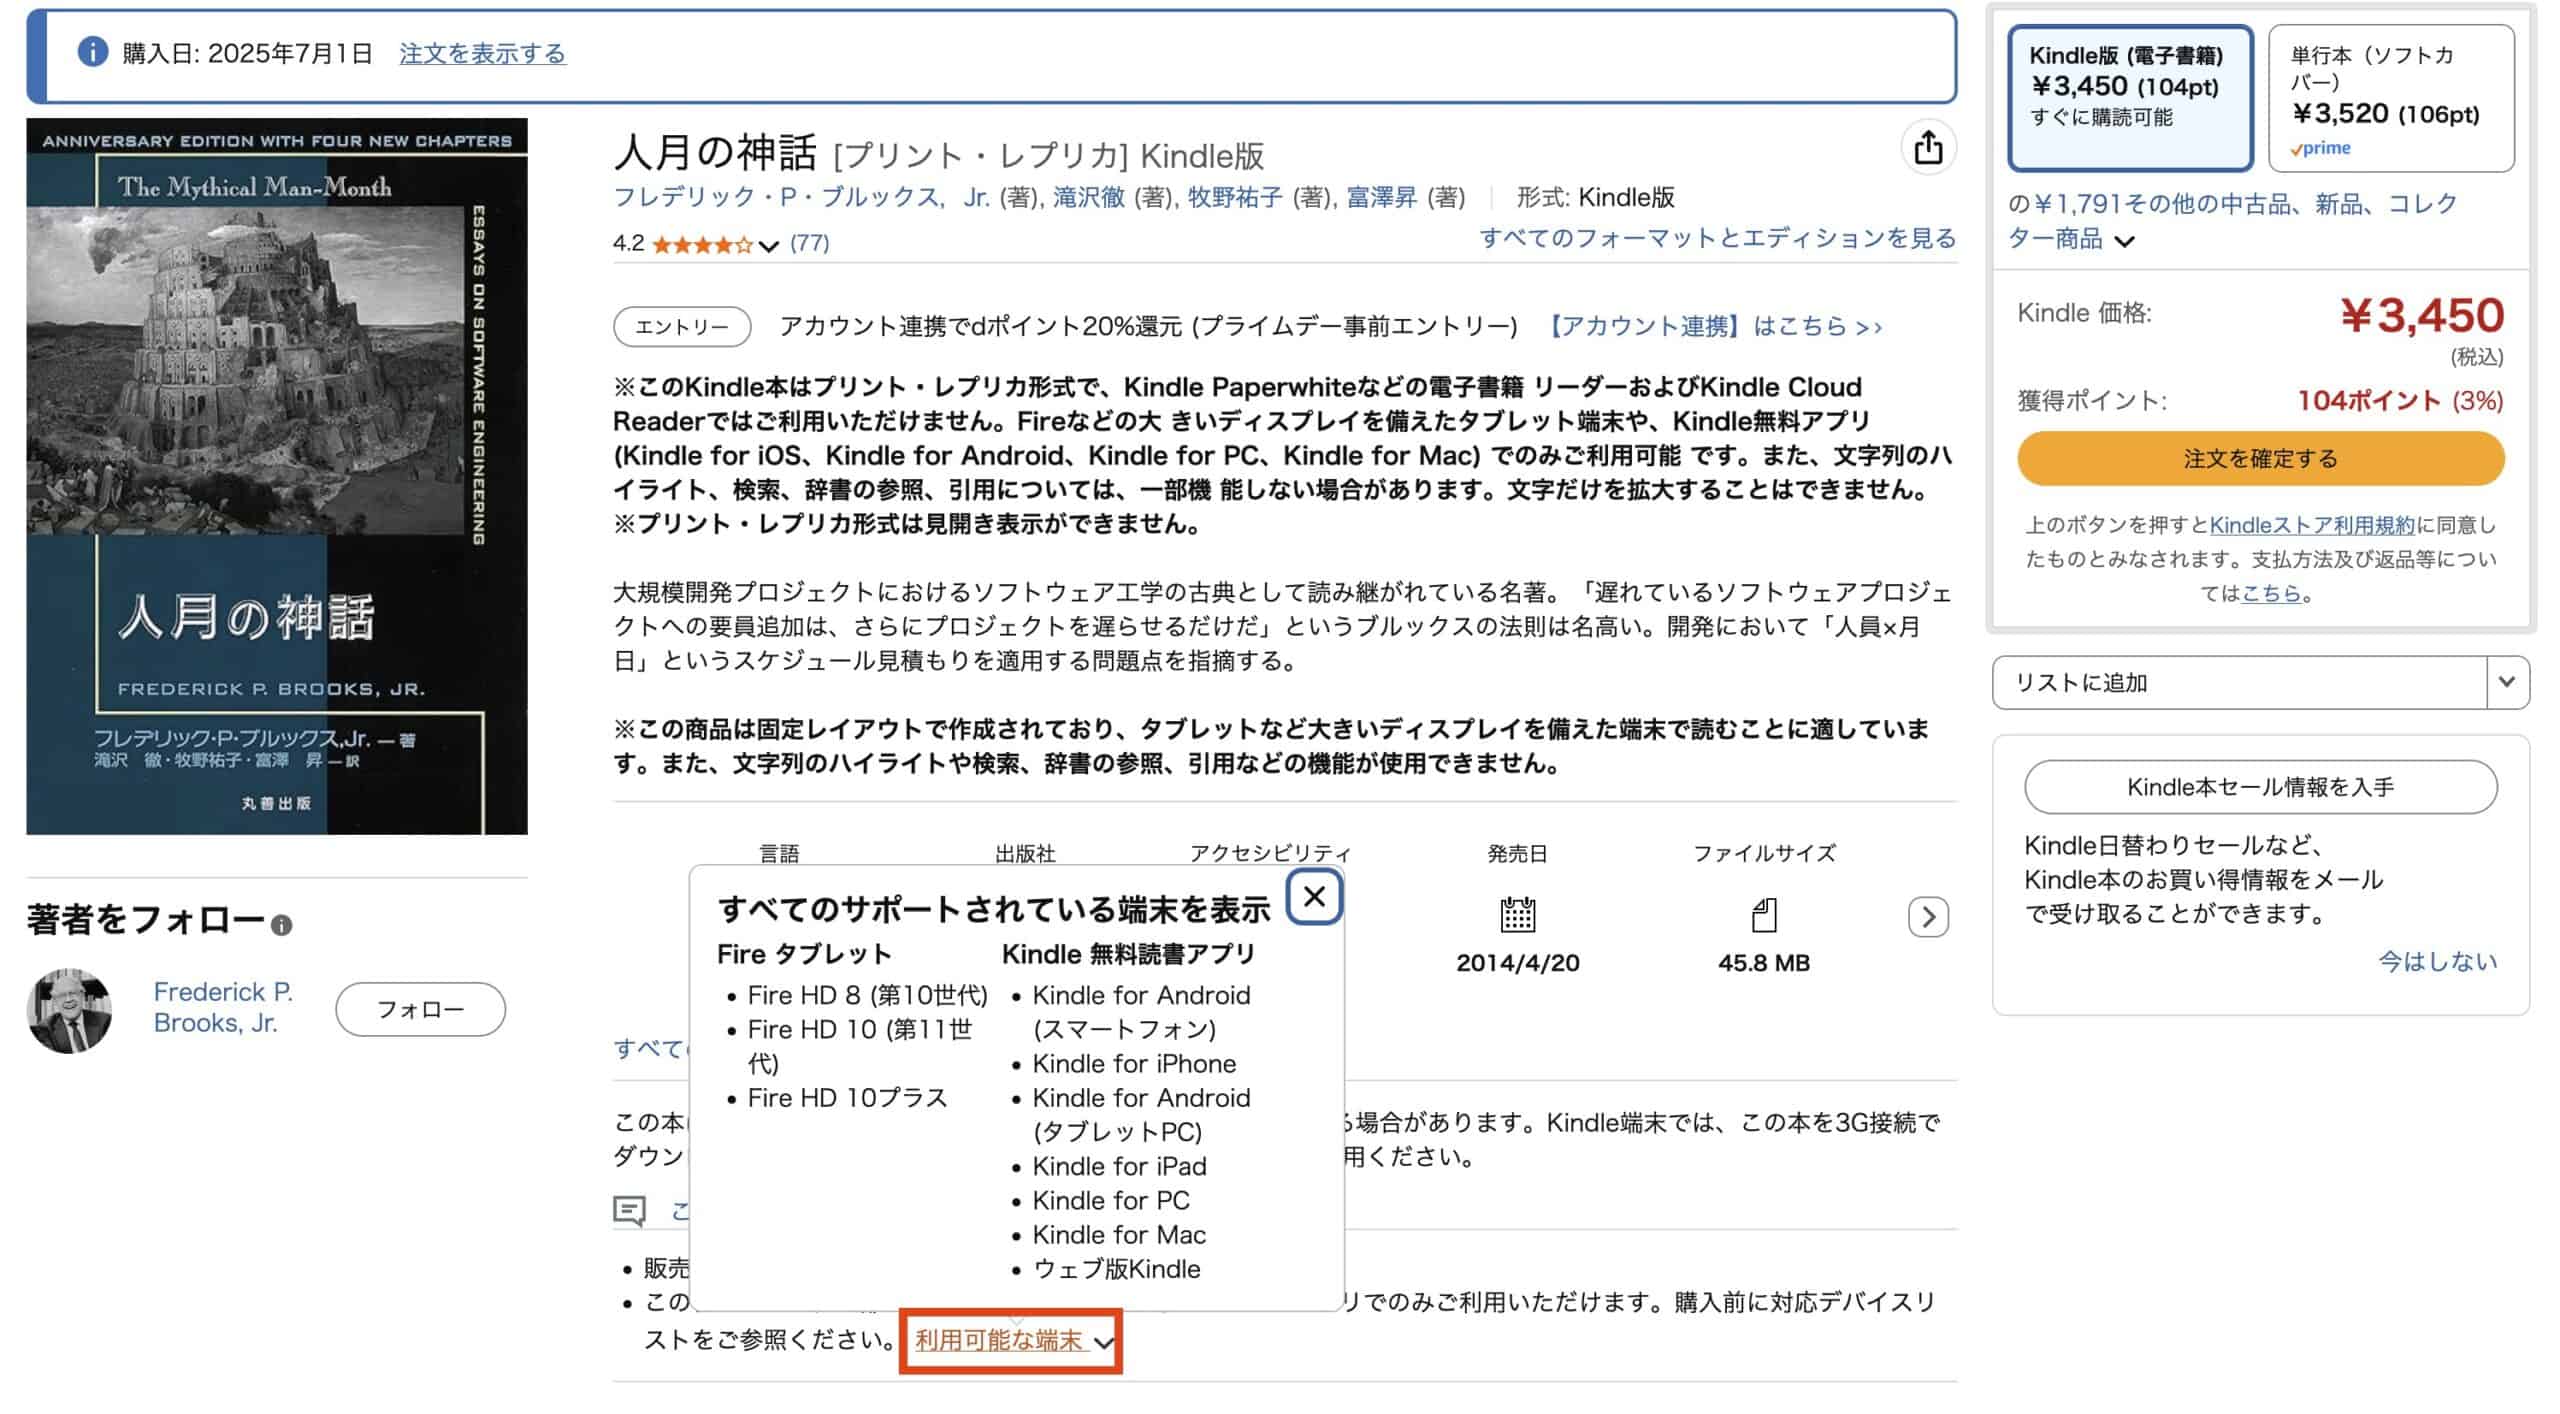Screen dimensions: 2560x1414
Task: Click Fire HD 8 (第10世代) in the device list
Action: (x=867, y=995)
